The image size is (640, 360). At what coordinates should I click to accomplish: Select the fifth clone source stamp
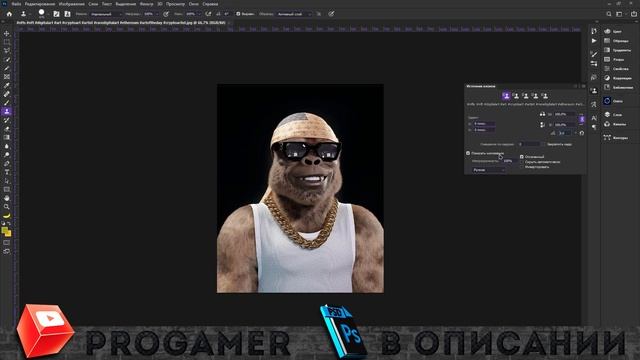point(544,96)
